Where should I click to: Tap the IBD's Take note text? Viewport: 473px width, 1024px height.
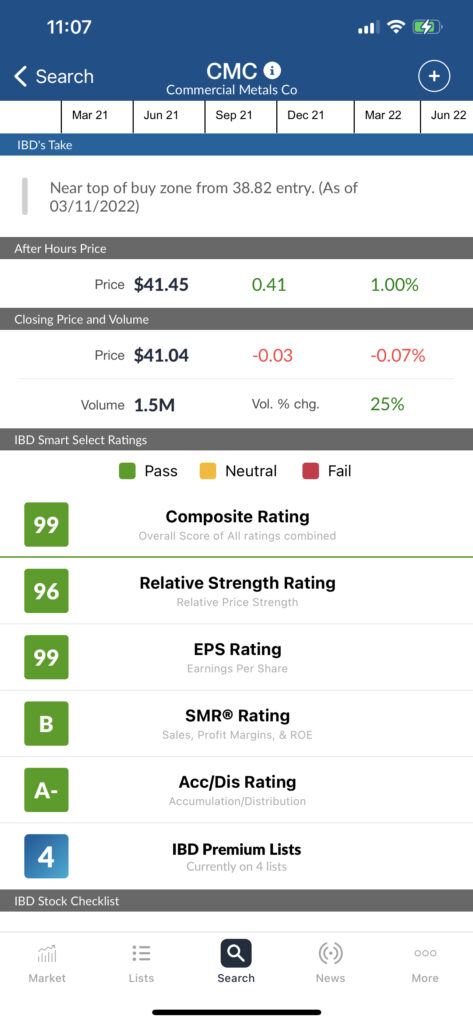pyautogui.click(x=204, y=197)
